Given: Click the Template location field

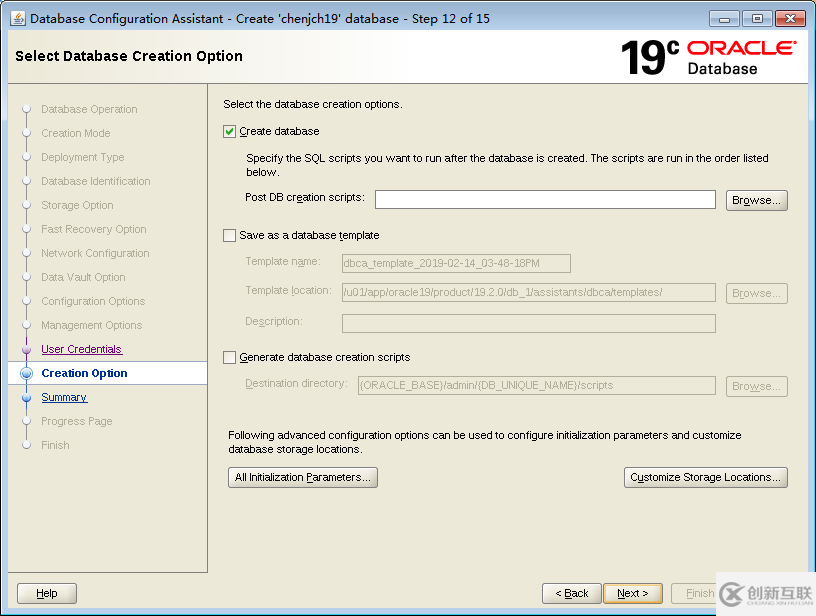Looking at the screenshot, I should (528, 292).
